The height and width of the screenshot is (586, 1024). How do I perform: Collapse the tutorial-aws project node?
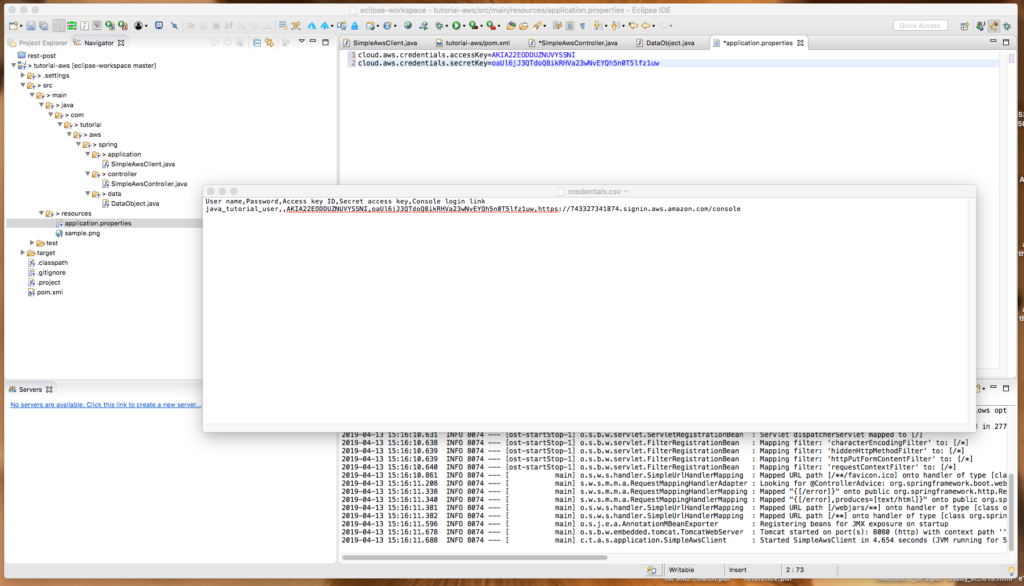pos(14,65)
